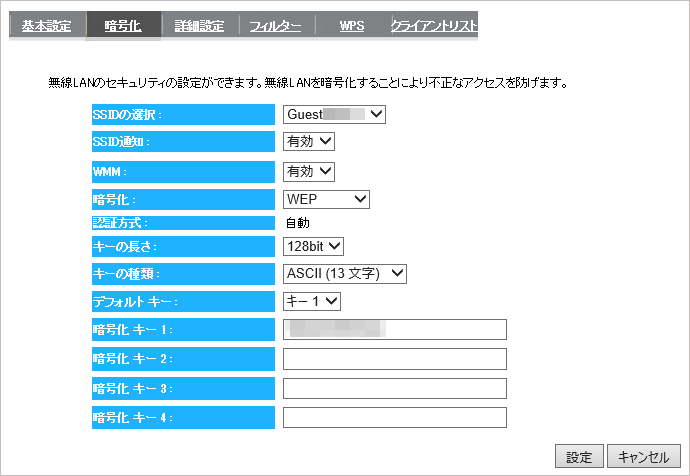Open the デフォルト キー dropdown
This screenshot has height=476, width=690.
click(312, 301)
